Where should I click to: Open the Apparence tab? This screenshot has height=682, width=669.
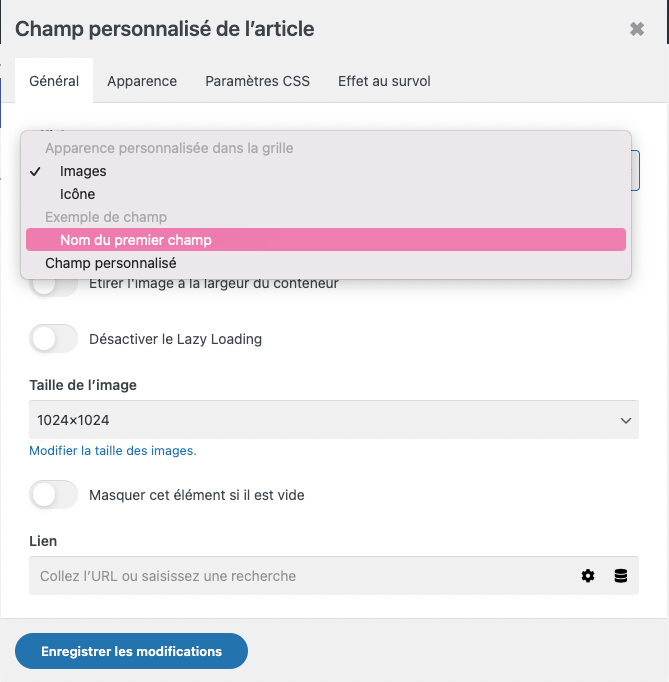(142, 81)
